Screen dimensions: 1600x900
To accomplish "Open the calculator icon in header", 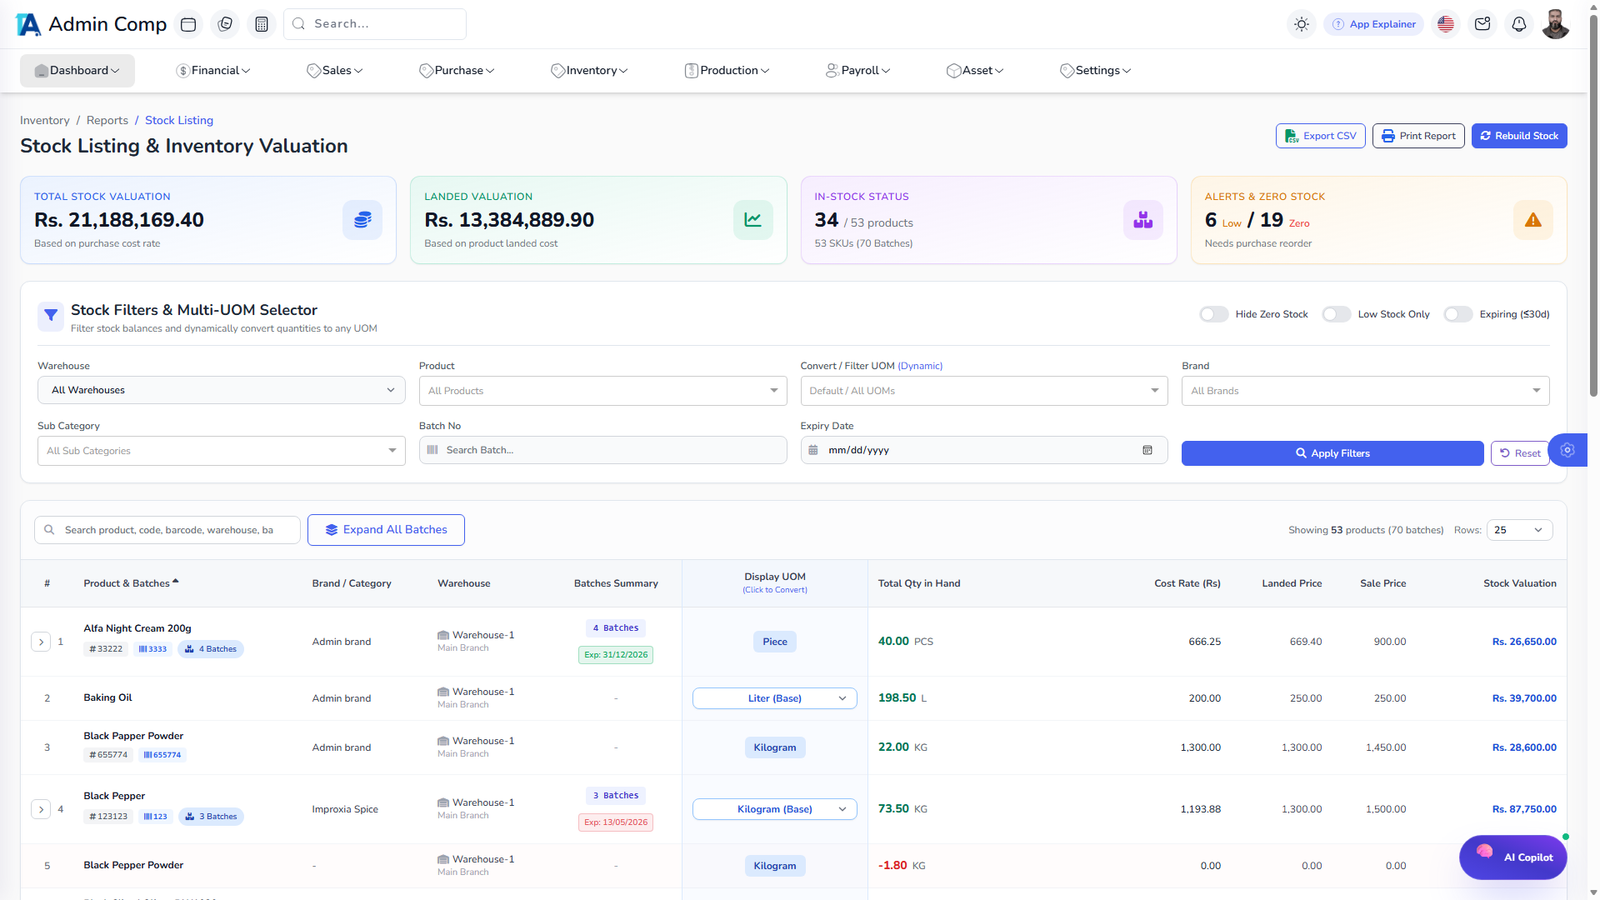I will 262,24.
